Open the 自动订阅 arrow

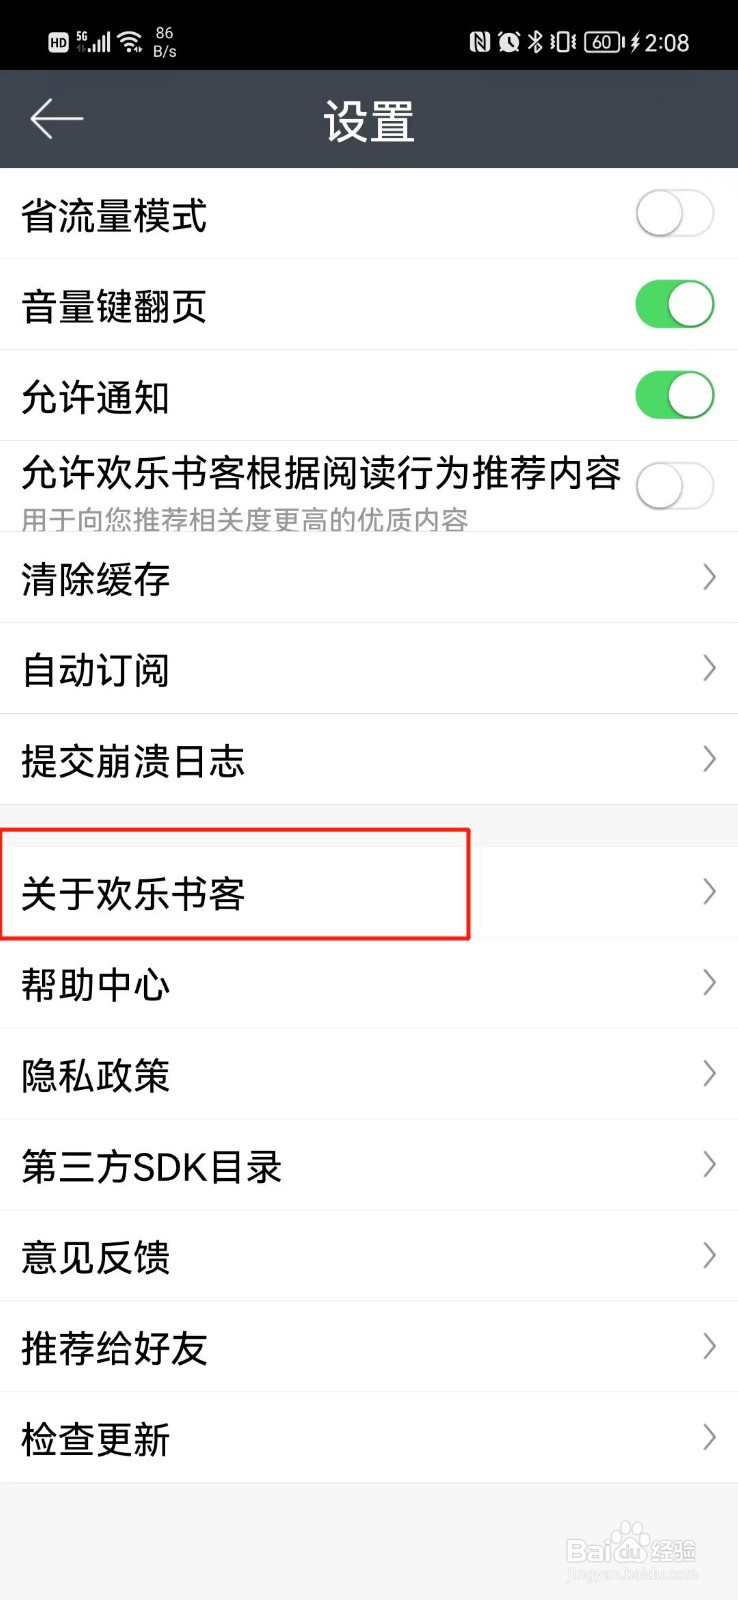[x=709, y=668]
